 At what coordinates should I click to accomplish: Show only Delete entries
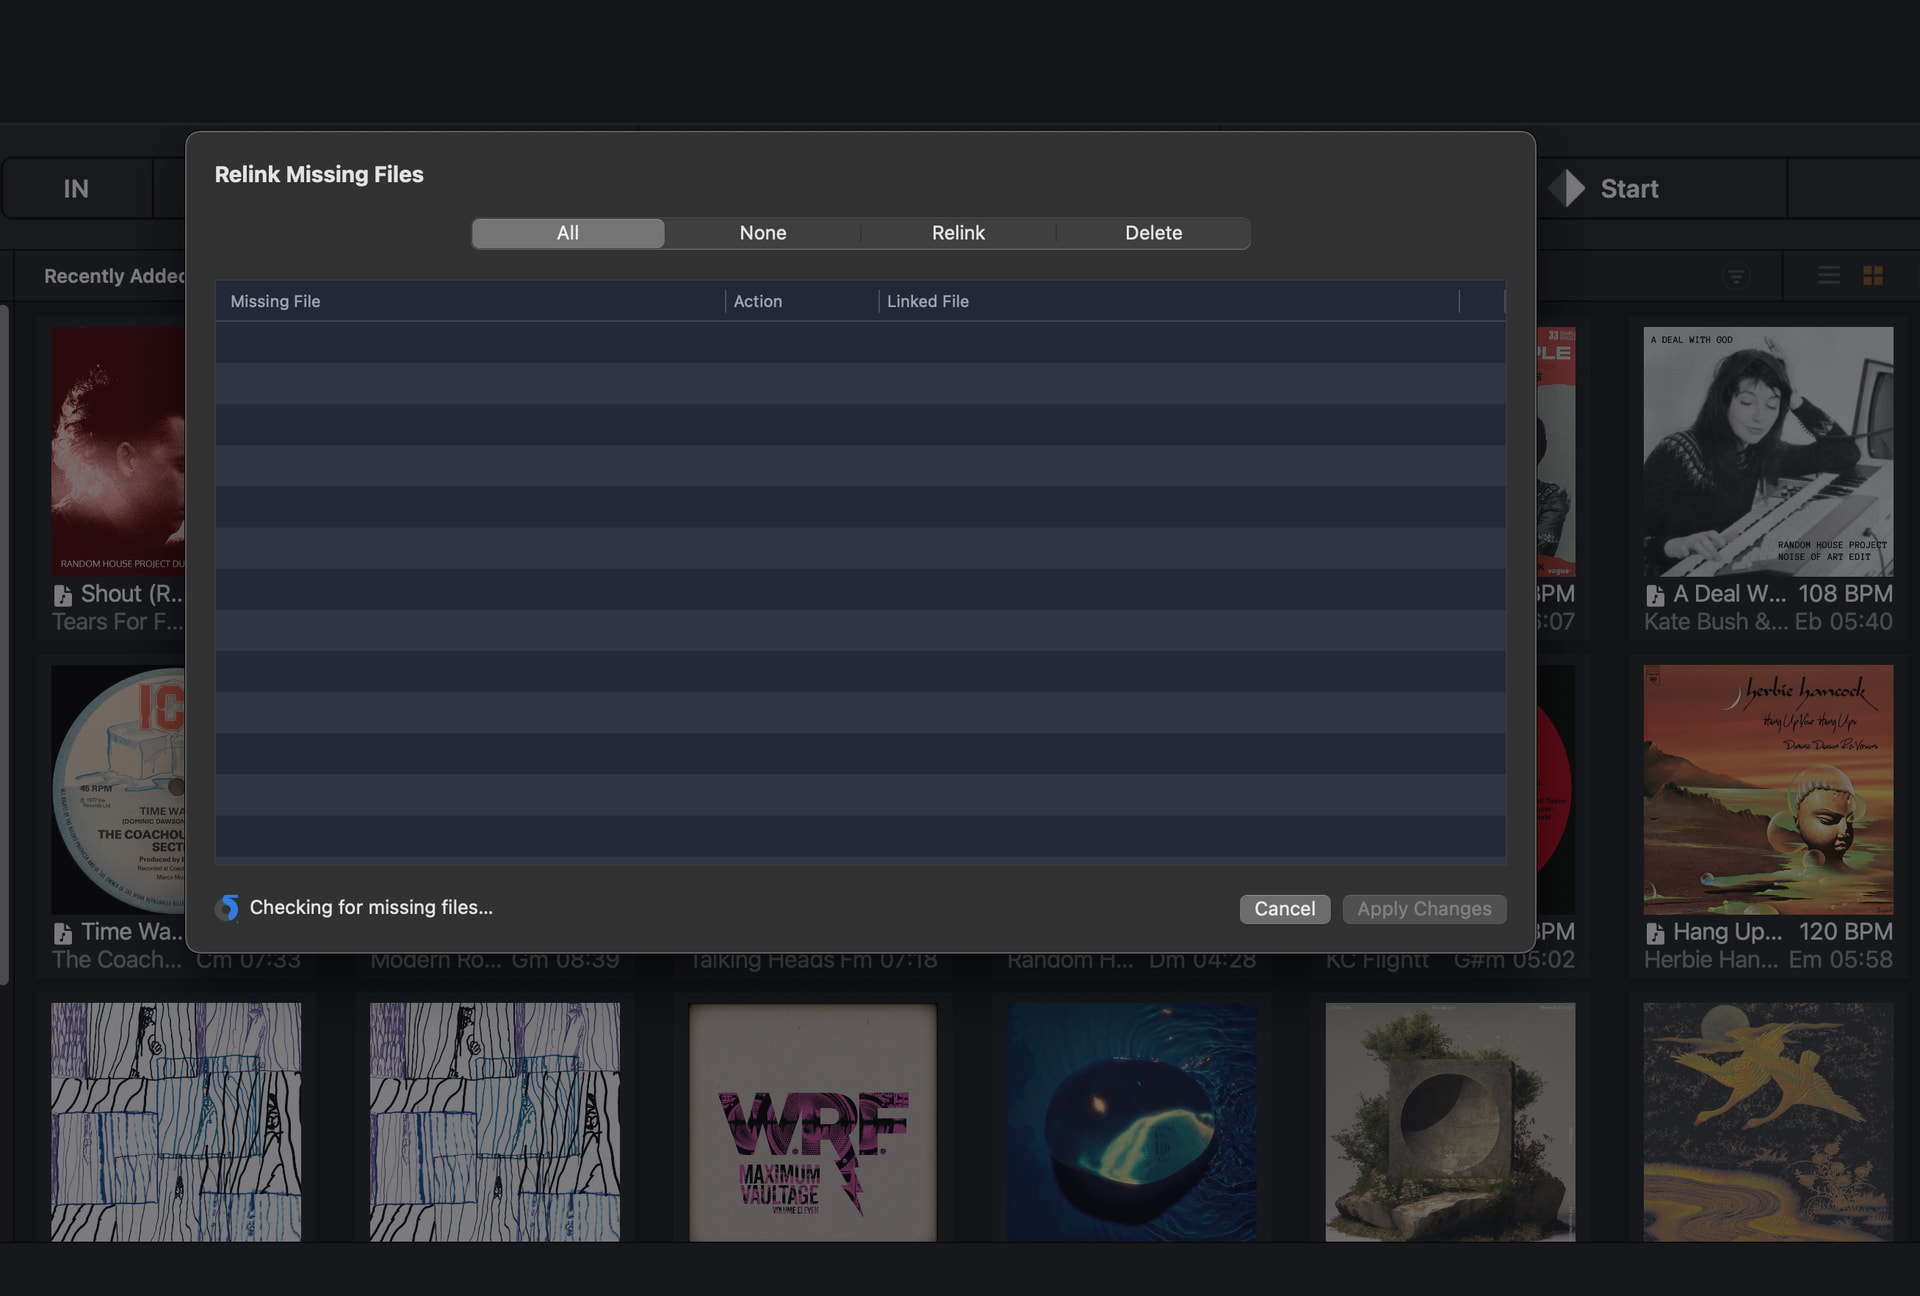coord(1153,233)
